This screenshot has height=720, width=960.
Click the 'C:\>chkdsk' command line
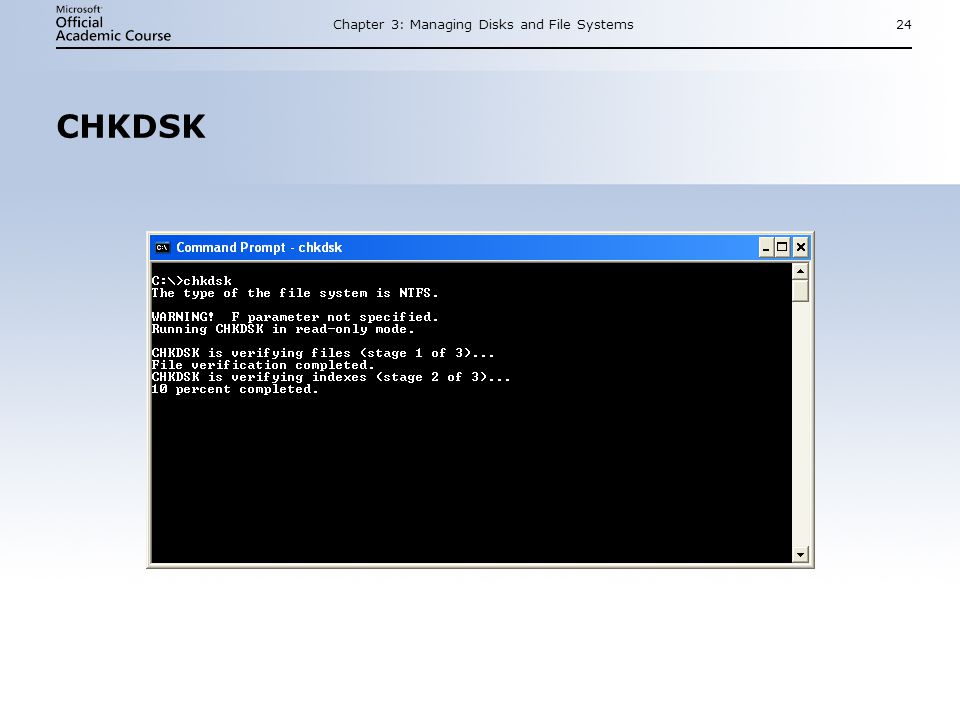pos(192,281)
